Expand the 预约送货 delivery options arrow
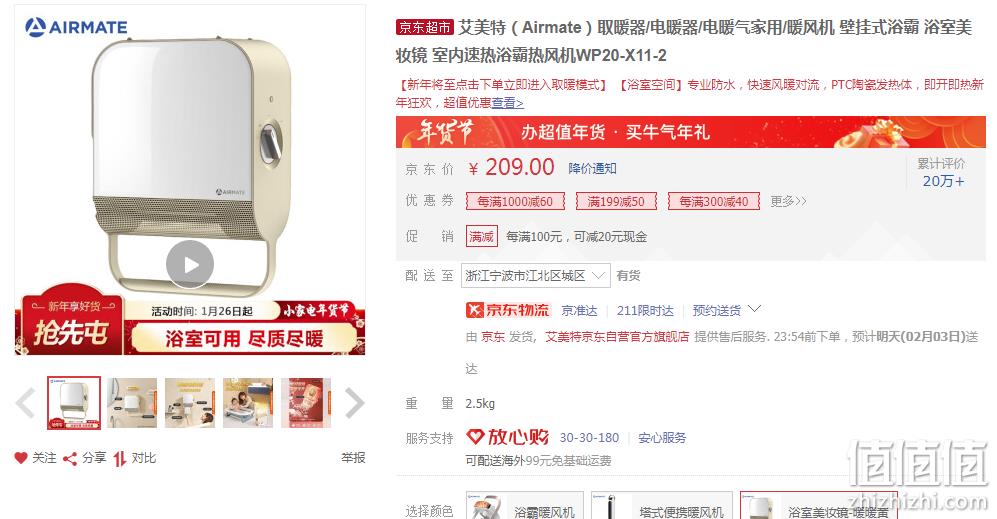997x519 pixels. (754, 309)
